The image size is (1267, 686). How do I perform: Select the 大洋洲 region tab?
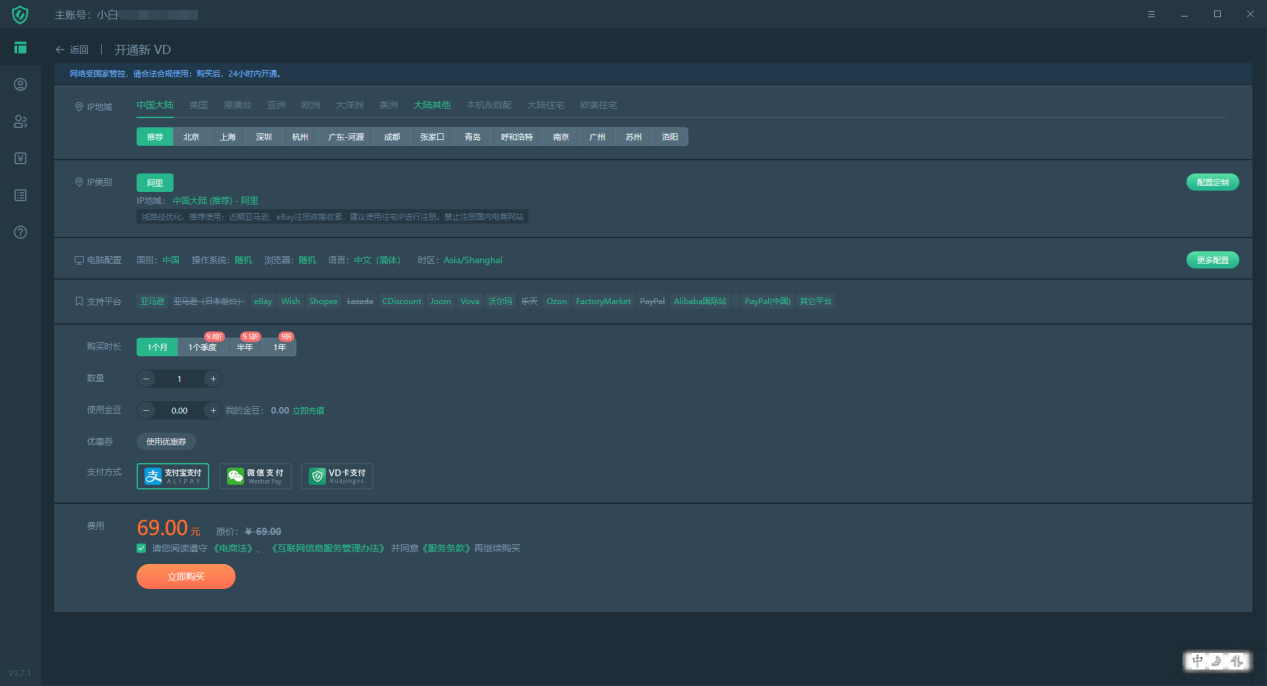(349, 105)
